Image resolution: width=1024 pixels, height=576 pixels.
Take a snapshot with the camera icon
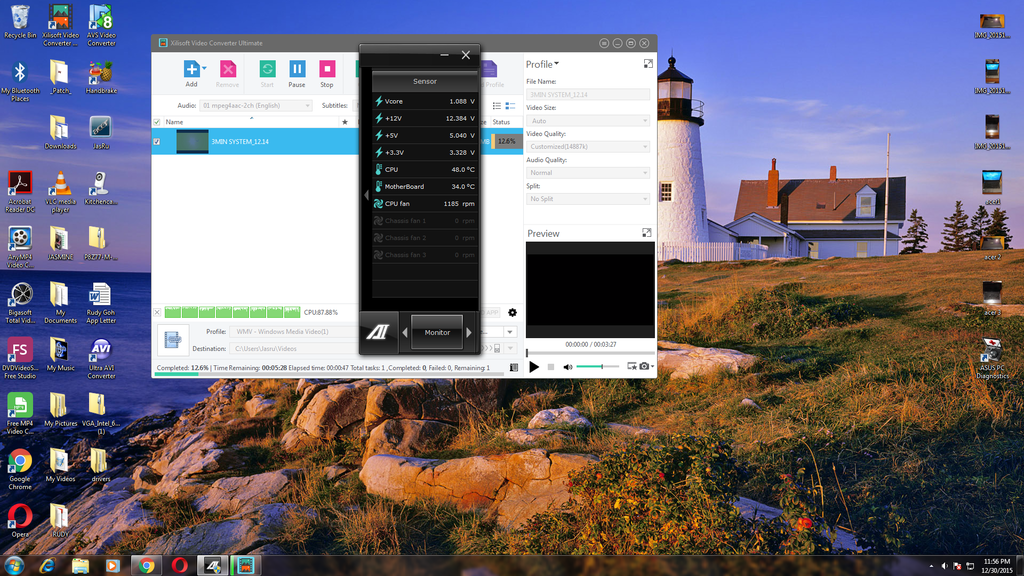(645, 367)
